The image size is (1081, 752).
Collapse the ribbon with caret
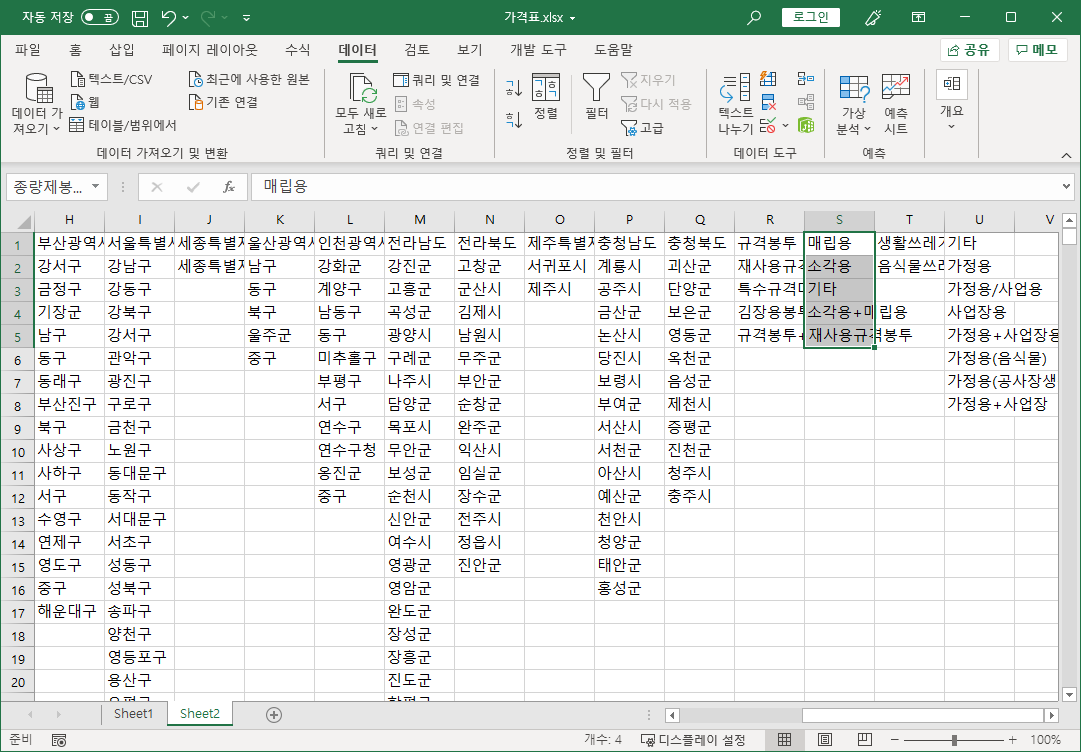1066,155
